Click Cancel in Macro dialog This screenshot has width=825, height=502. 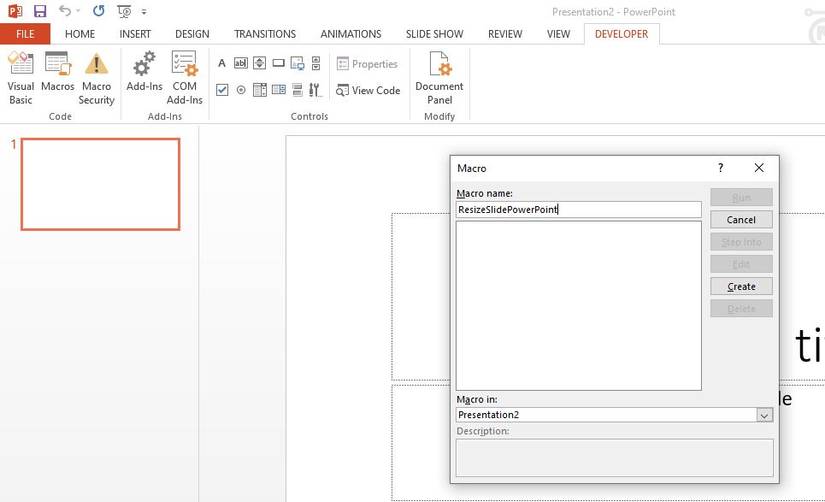[741, 220]
